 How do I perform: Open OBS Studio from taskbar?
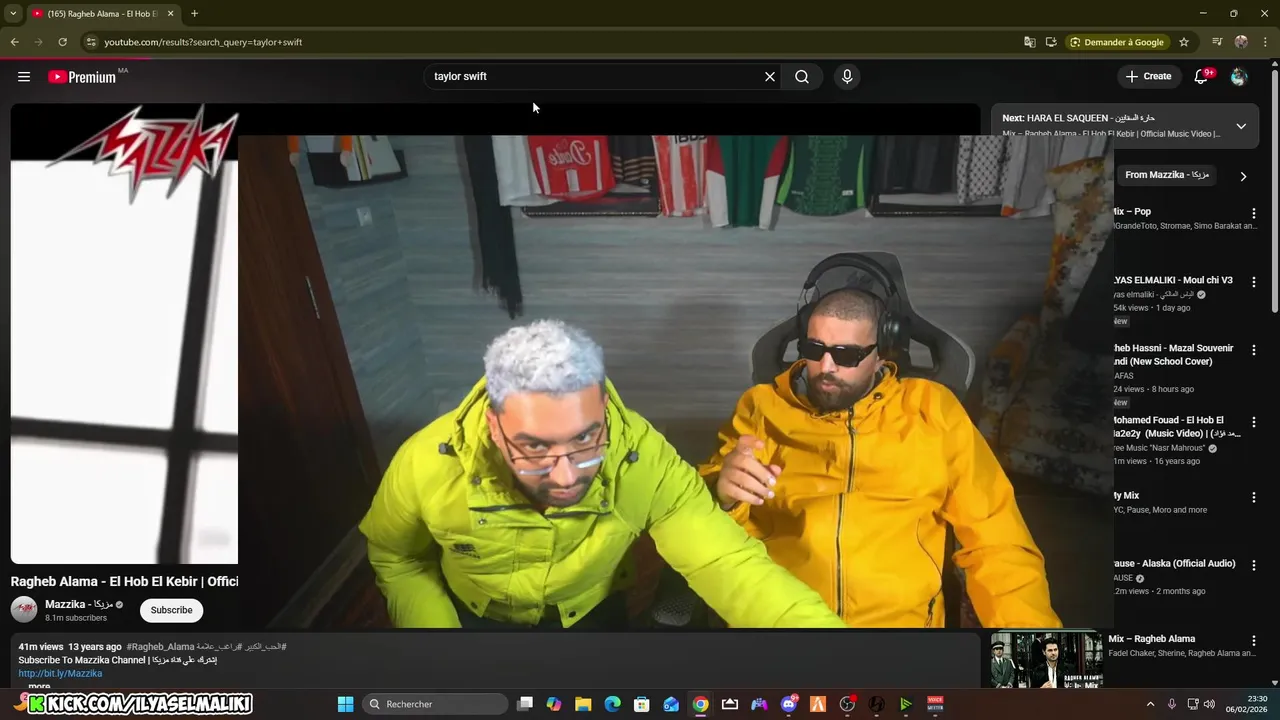pyautogui.click(x=847, y=704)
